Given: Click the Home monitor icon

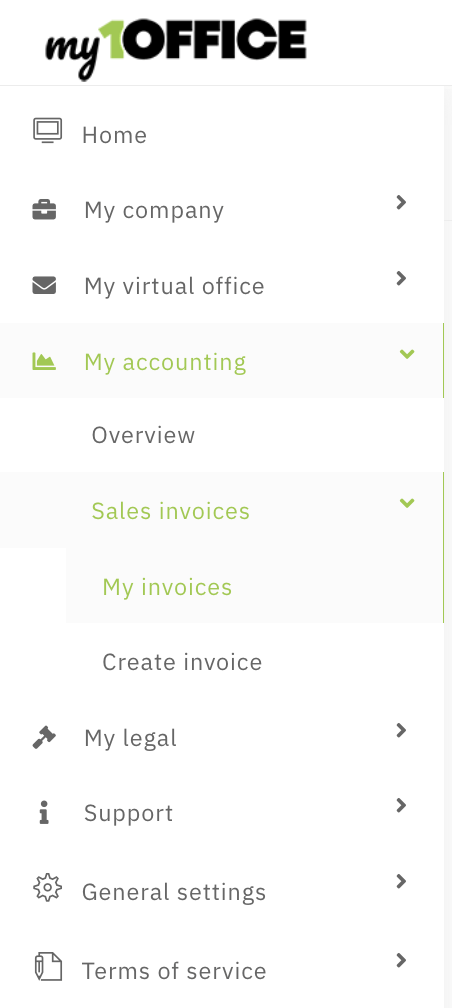Looking at the screenshot, I should click(x=48, y=131).
